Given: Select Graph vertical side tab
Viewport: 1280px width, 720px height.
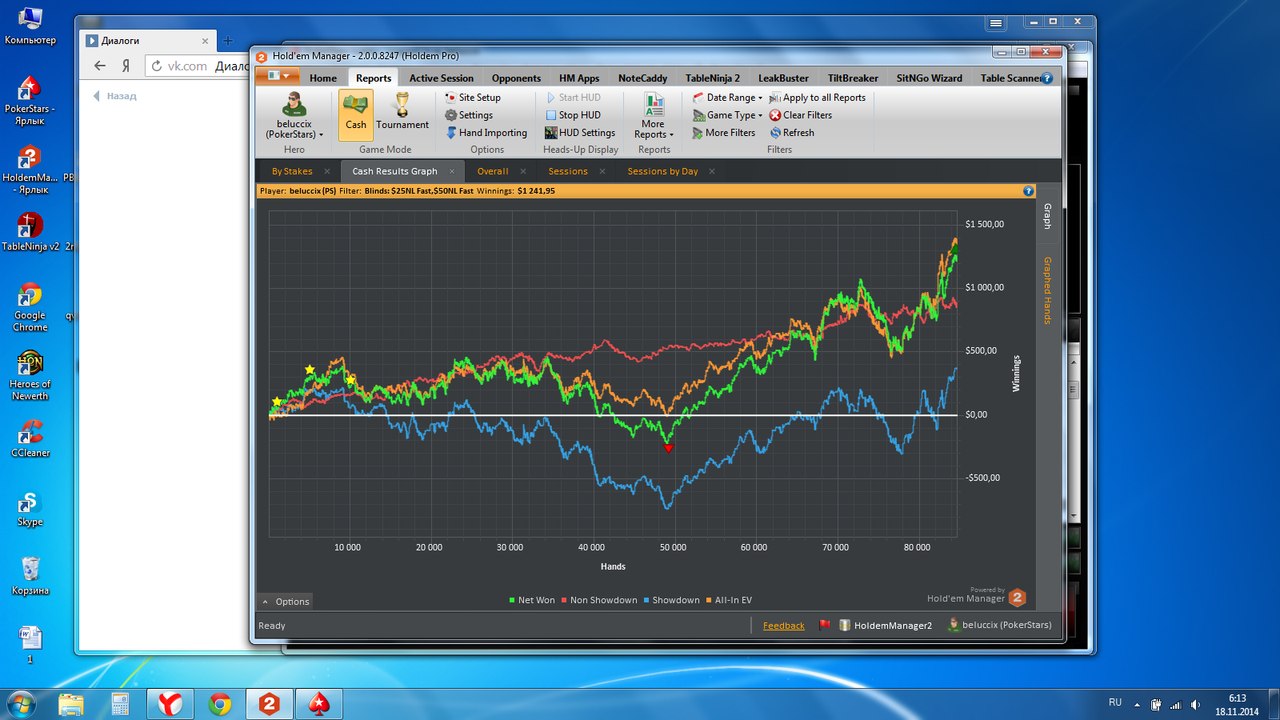Looking at the screenshot, I should point(1047,216).
